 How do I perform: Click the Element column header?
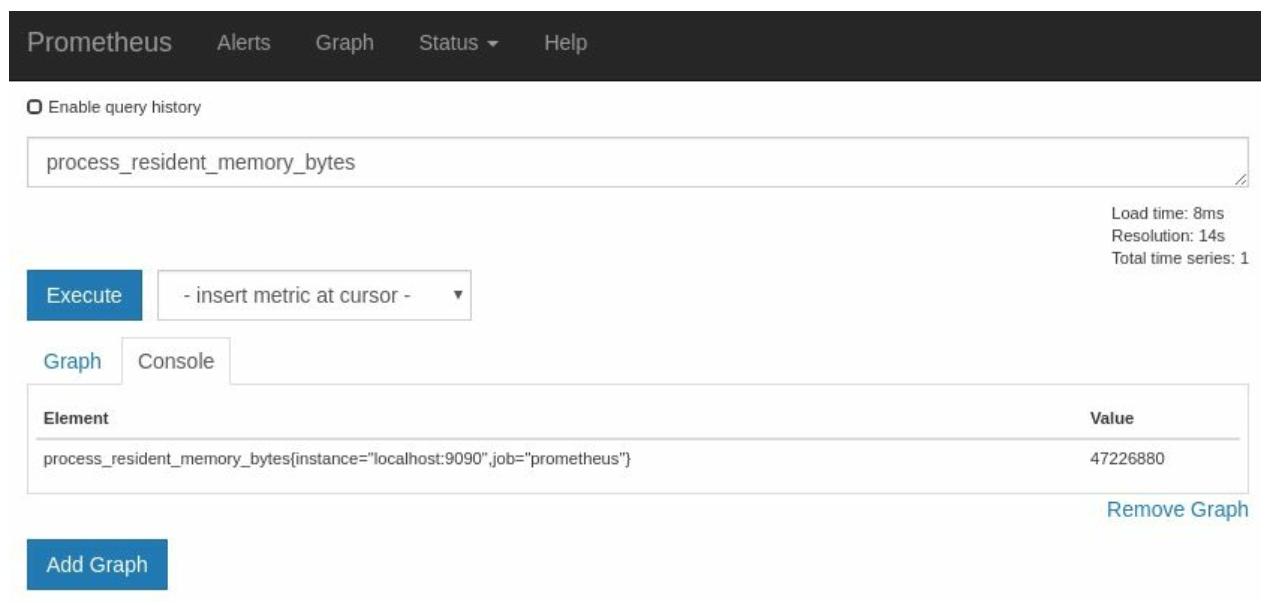[76, 418]
